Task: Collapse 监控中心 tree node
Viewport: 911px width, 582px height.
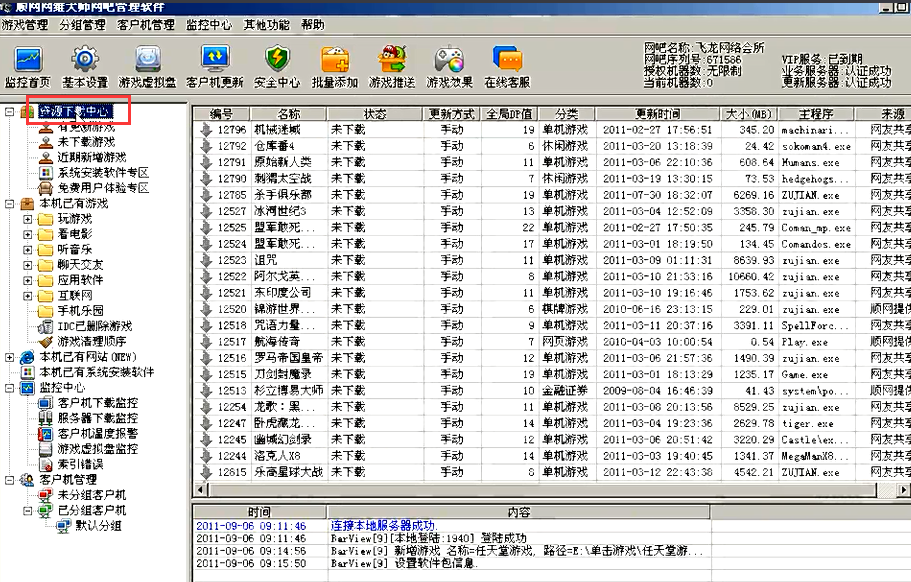Action: tap(9, 388)
